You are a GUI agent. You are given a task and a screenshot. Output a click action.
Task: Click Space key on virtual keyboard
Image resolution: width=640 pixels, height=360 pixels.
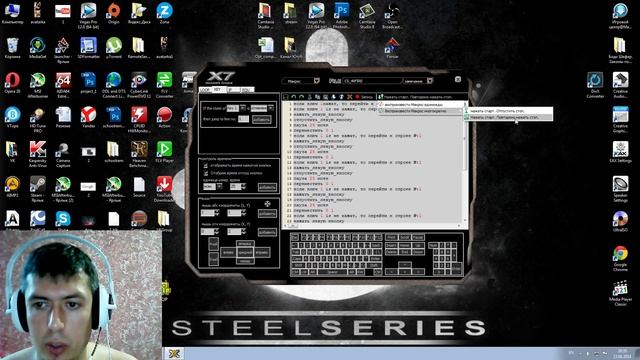tap(332, 272)
